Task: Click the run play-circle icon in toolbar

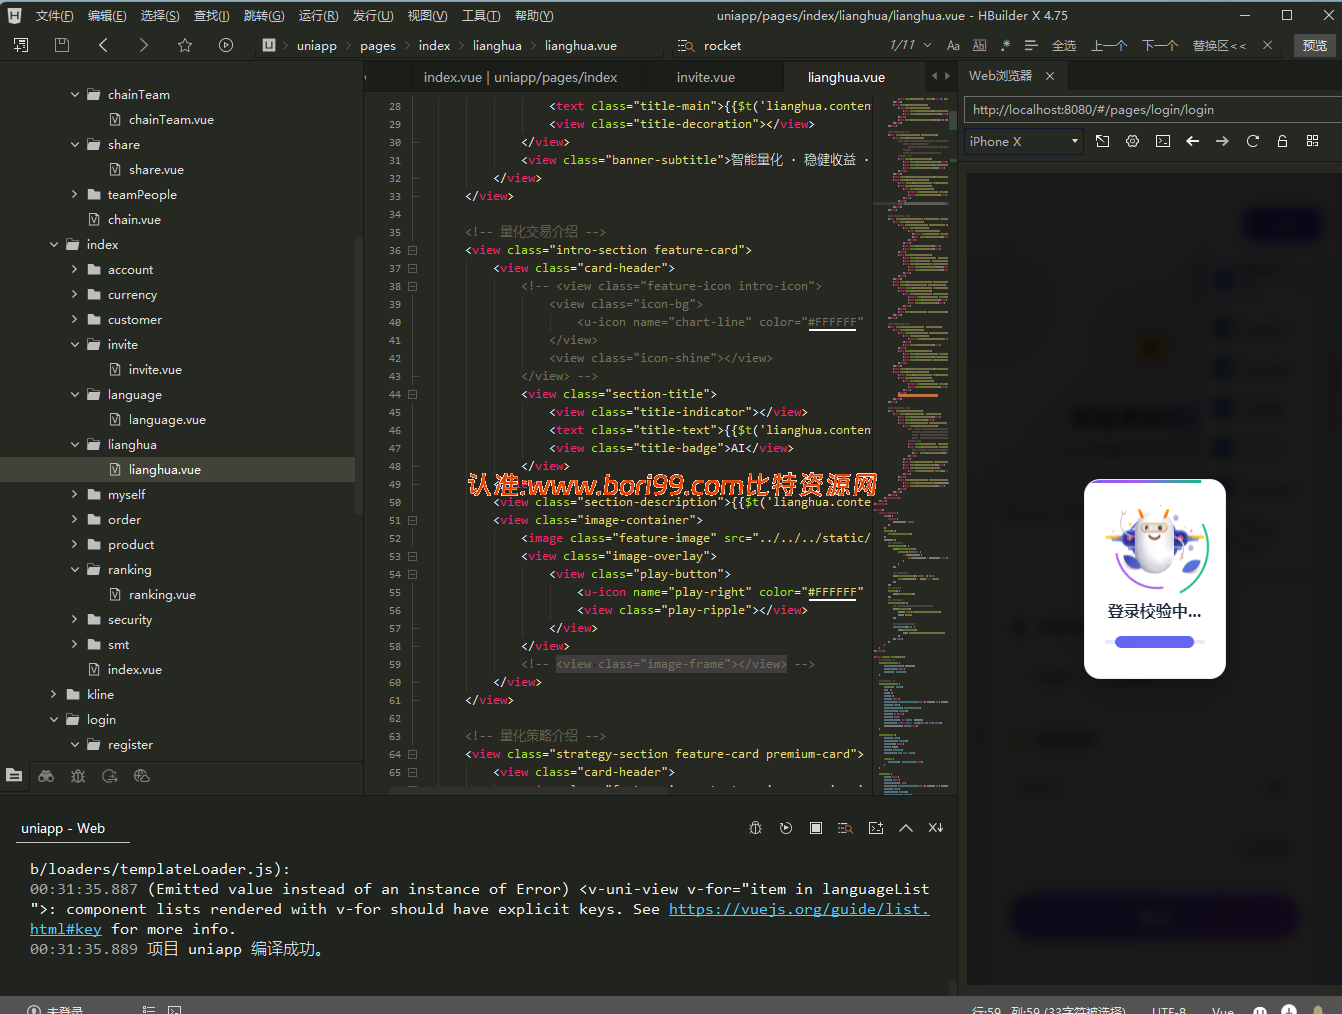Action: click(226, 45)
